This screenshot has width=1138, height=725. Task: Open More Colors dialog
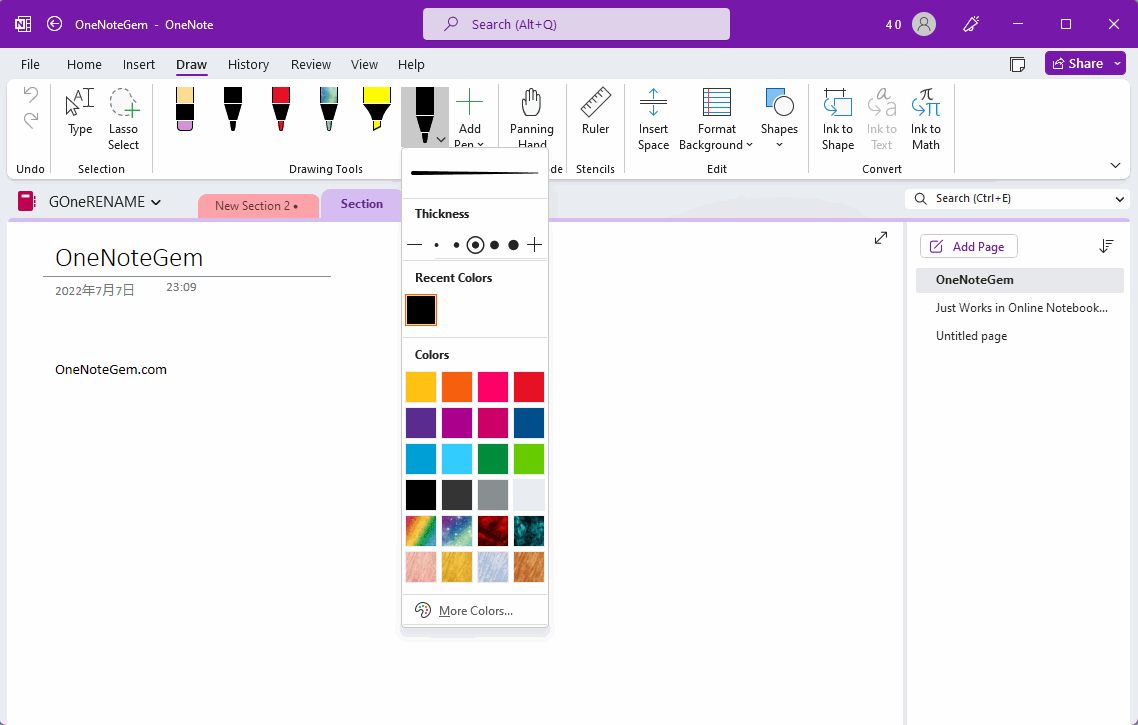tap(475, 611)
